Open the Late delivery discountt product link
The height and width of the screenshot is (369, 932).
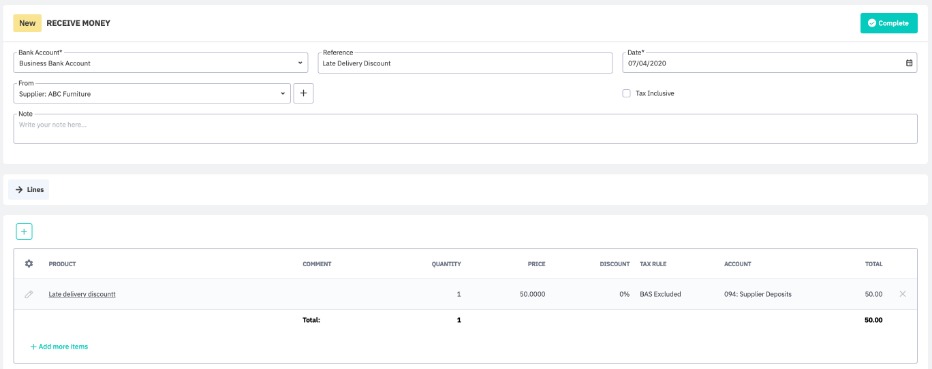pyautogui.click(x=82, y=294)
